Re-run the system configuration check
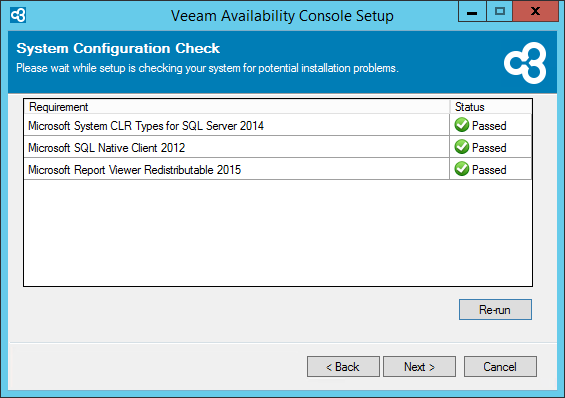 pyautogui.click(x=495, y=309)
